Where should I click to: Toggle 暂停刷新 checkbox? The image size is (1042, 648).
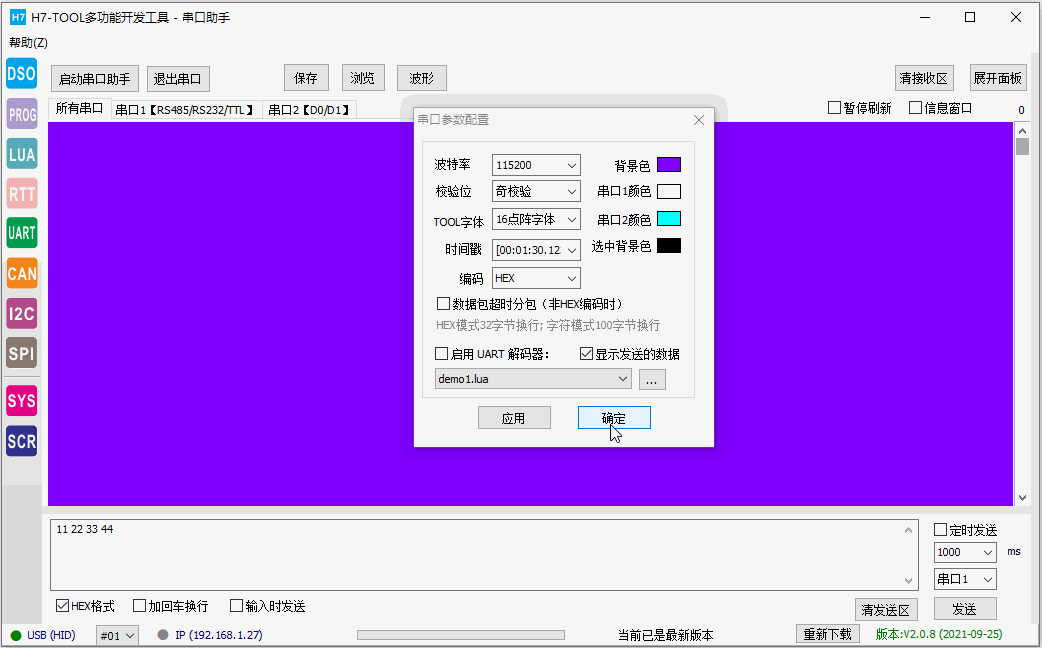click(x=835, y=108)
